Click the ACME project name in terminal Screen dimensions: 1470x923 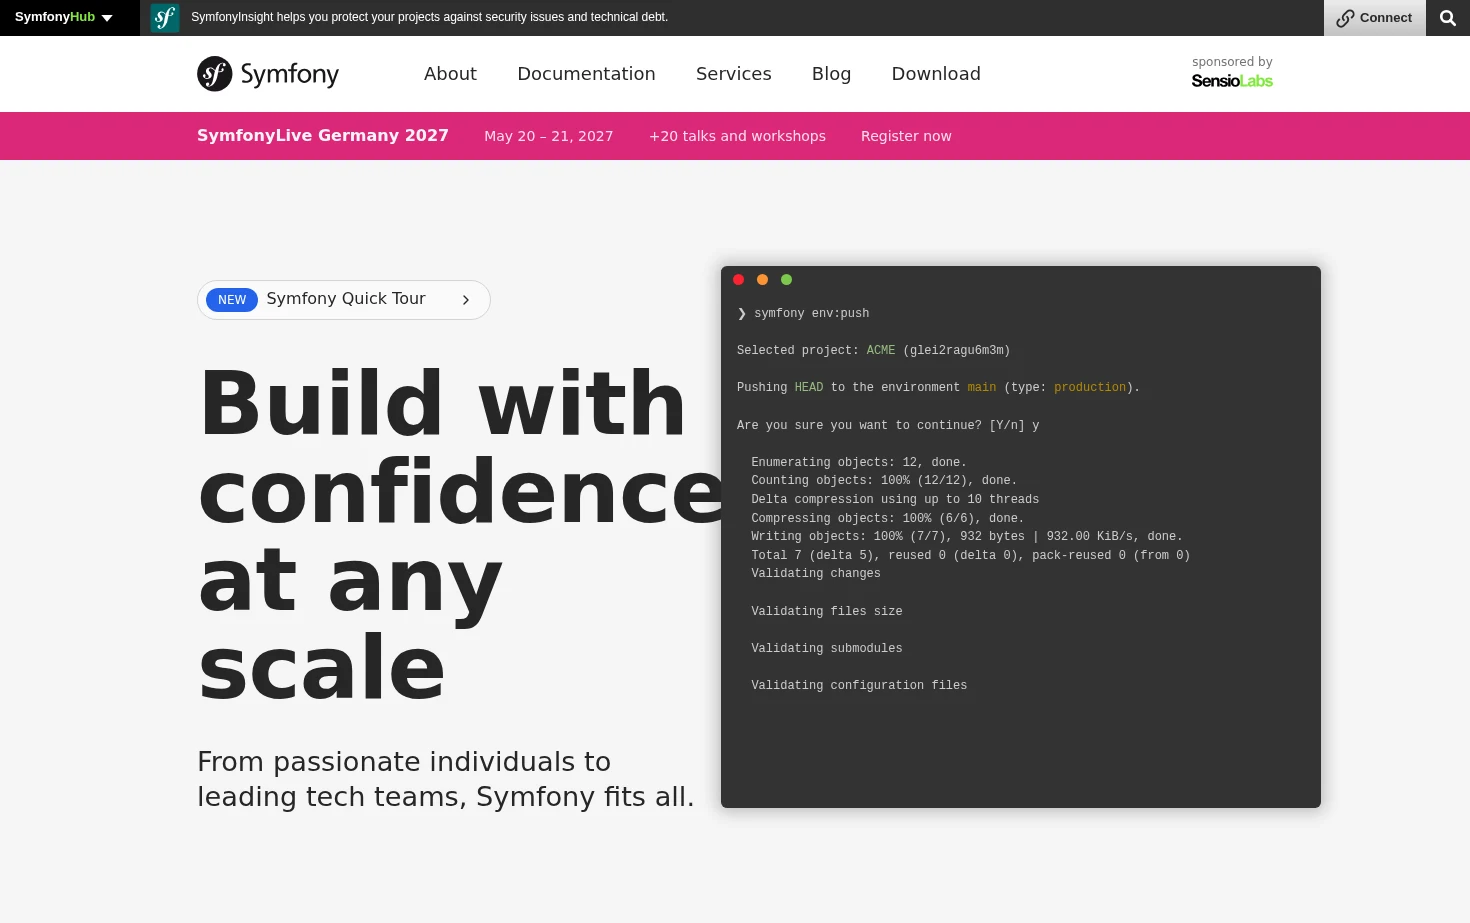point(881,350)
